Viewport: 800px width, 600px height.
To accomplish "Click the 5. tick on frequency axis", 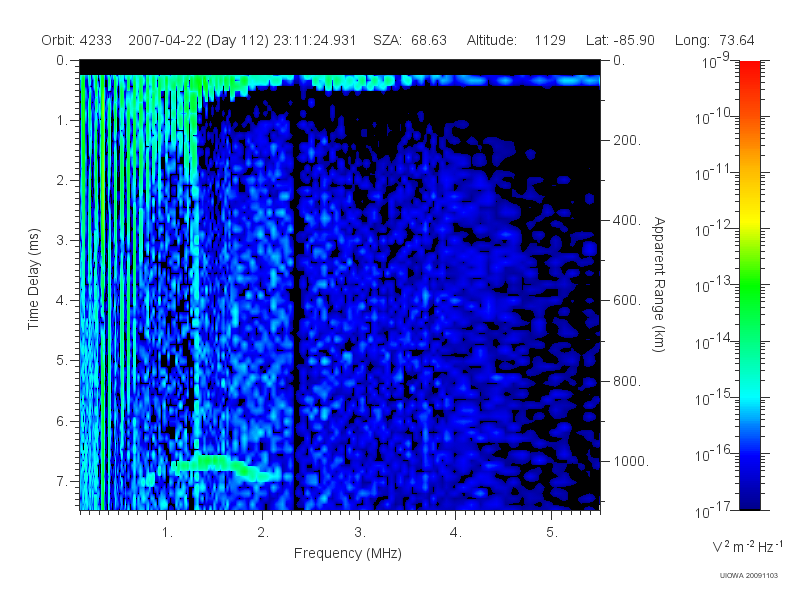I will coord(552,533).
